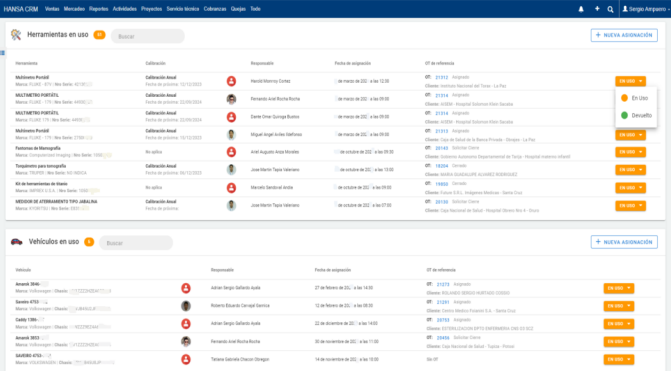
Task: Select the En Uso status option
Action: [636, 98]
